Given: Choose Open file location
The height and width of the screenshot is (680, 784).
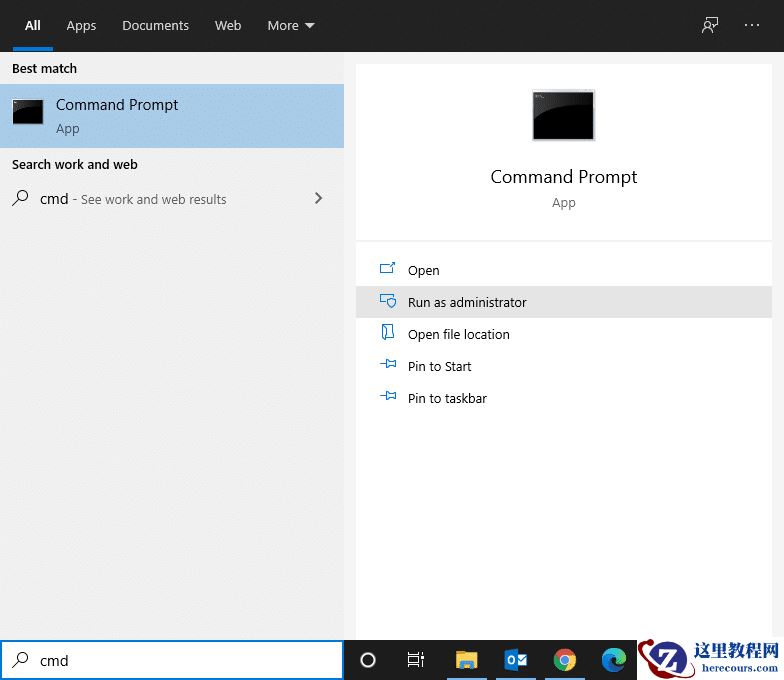Looking at the screenshot, I should point(458,334).
